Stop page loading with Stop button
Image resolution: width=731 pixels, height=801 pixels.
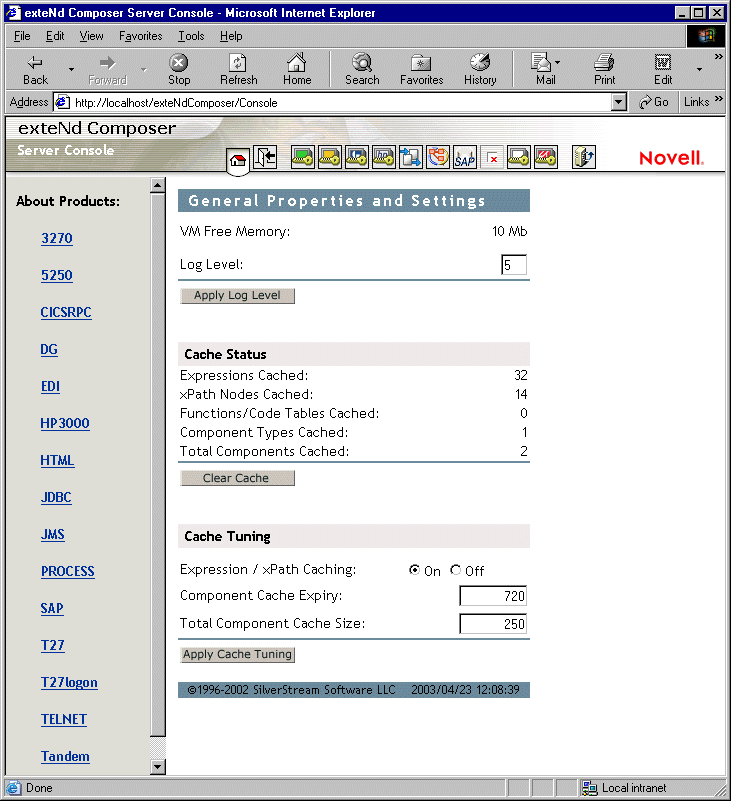coord(179,69)
